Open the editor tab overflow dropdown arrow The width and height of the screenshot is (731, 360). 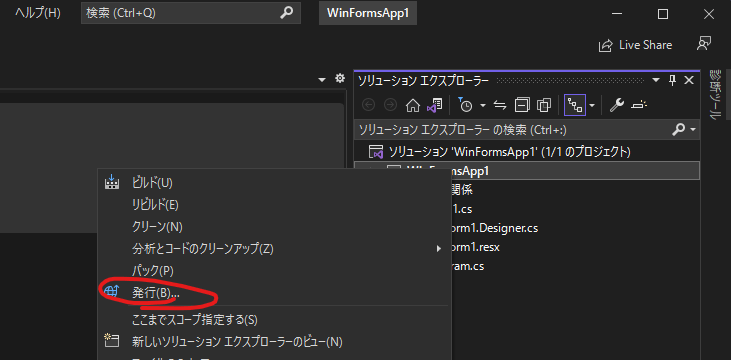(x=322, y=80)
